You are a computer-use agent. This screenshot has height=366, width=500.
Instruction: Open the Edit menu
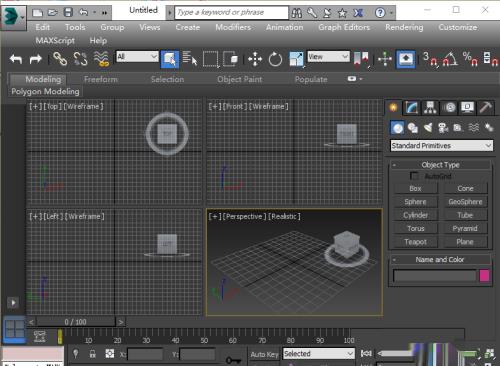(43, 27)
